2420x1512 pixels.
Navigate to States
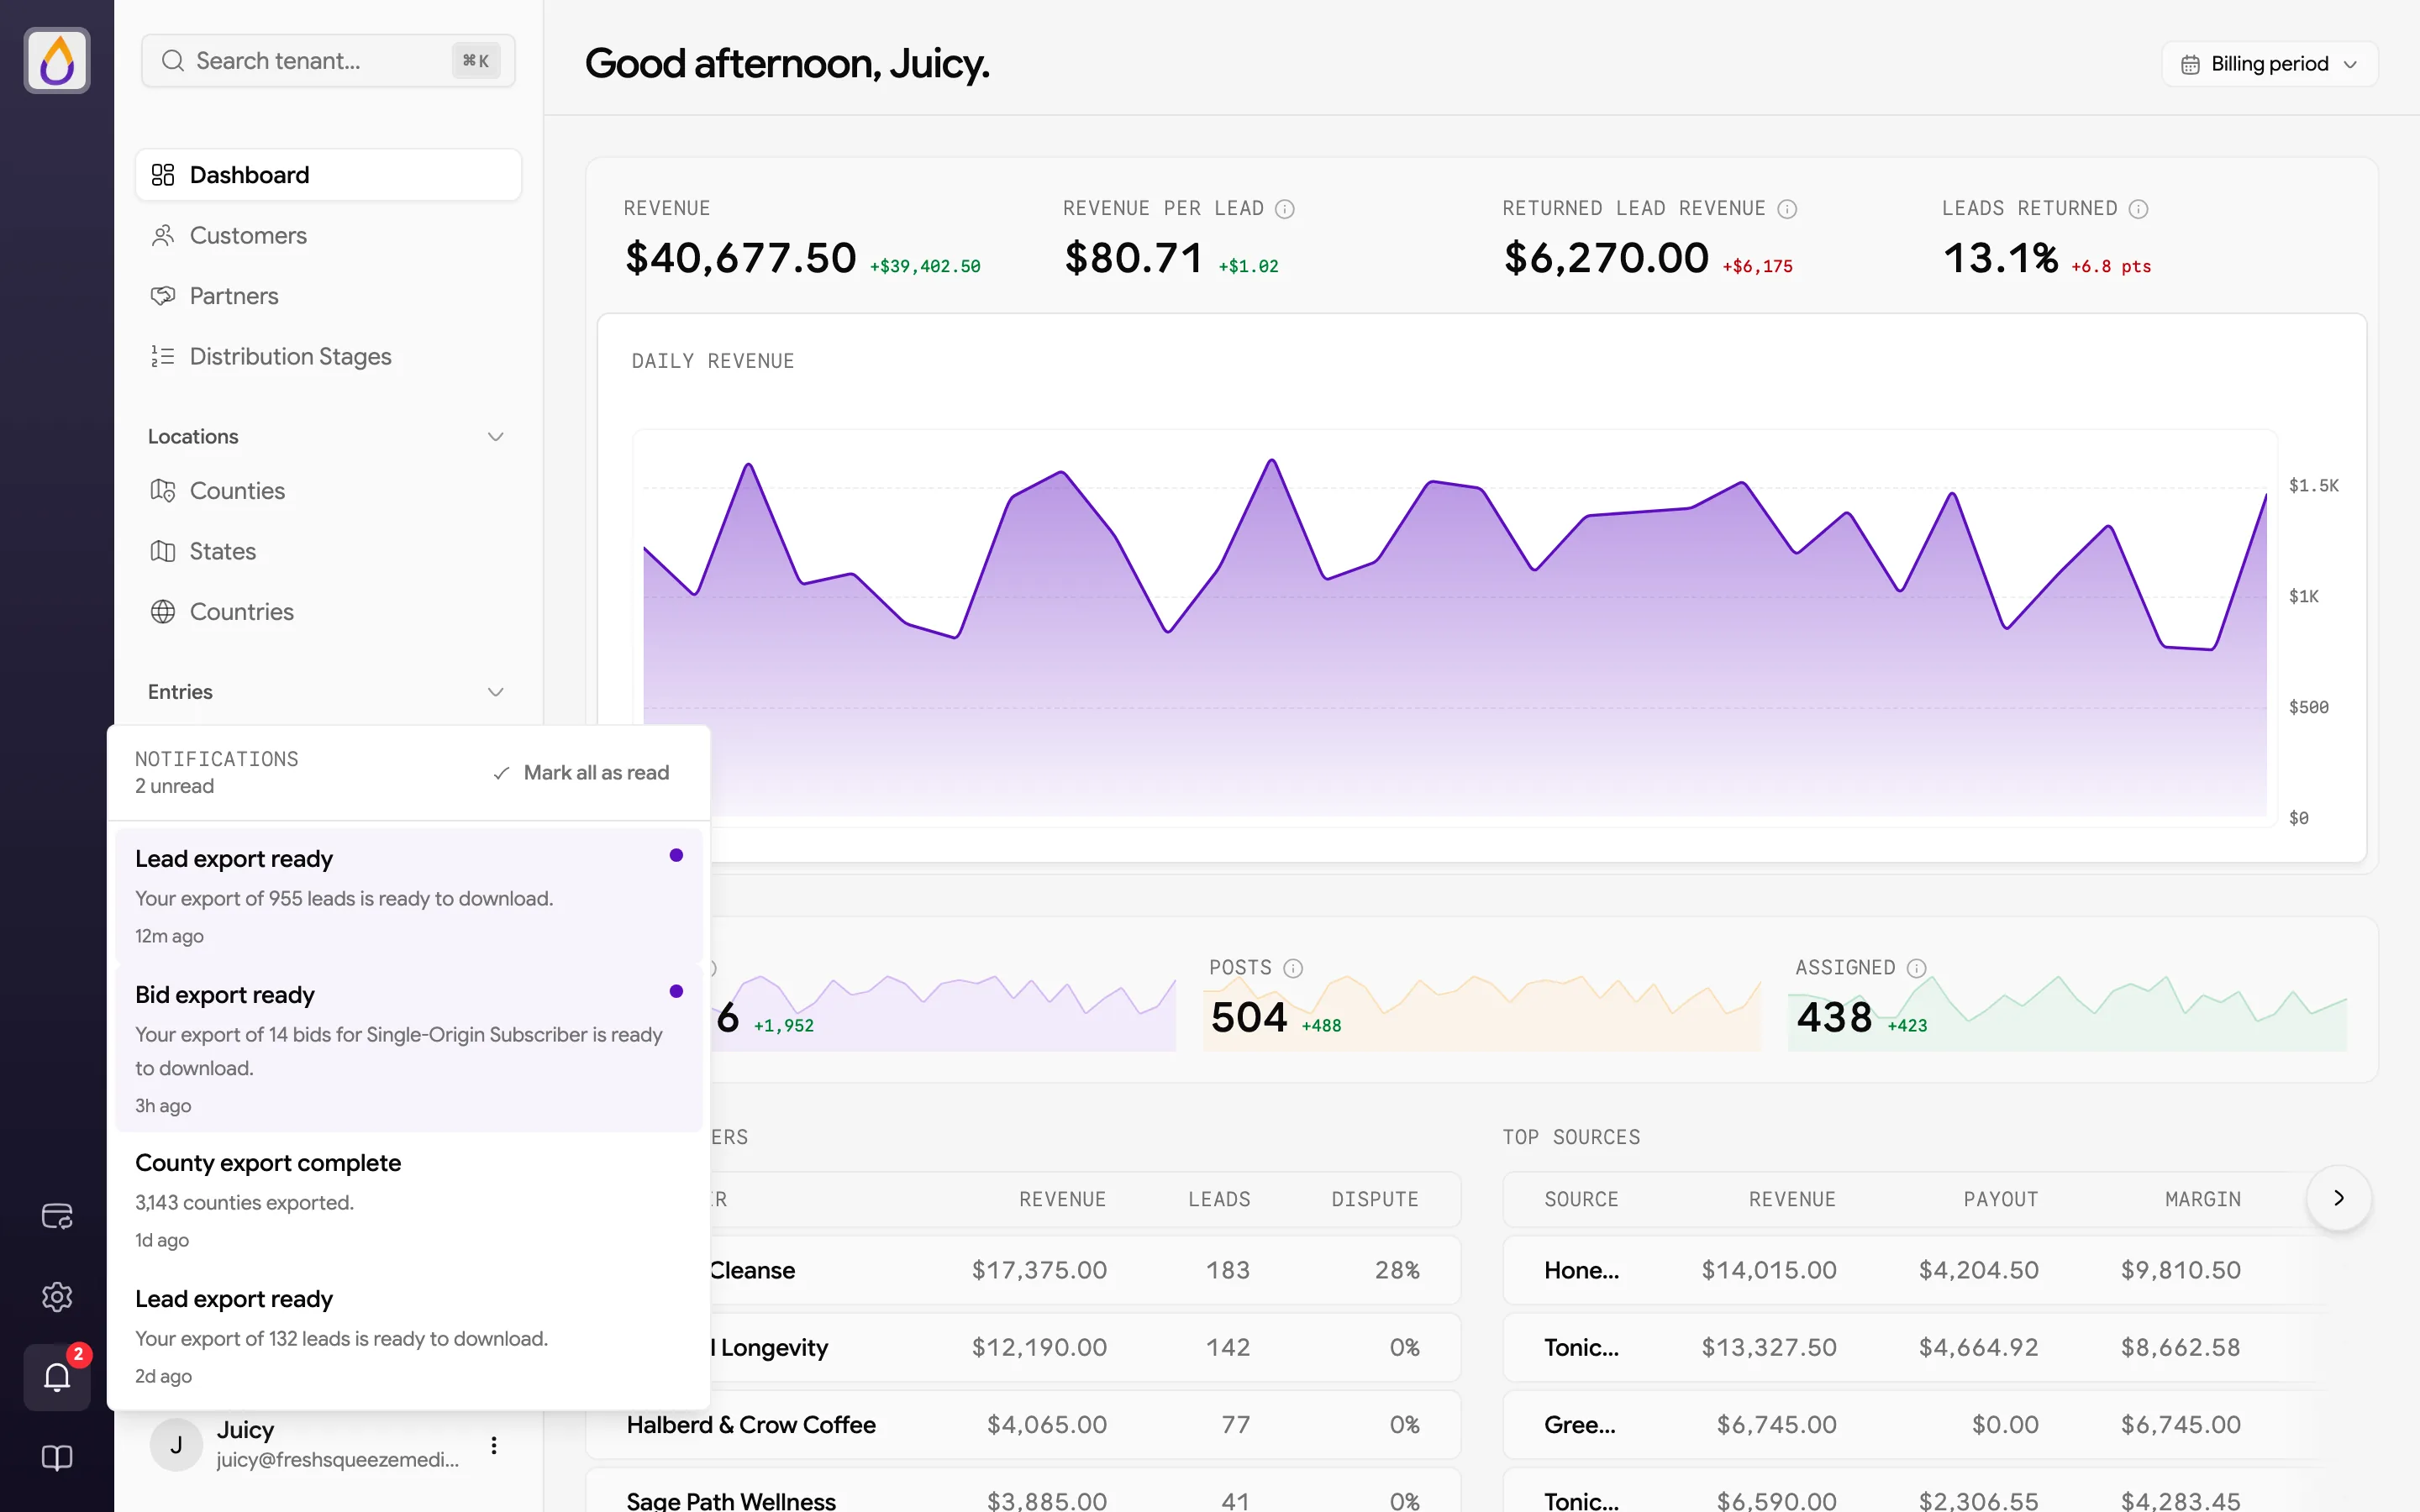[328, 551]
